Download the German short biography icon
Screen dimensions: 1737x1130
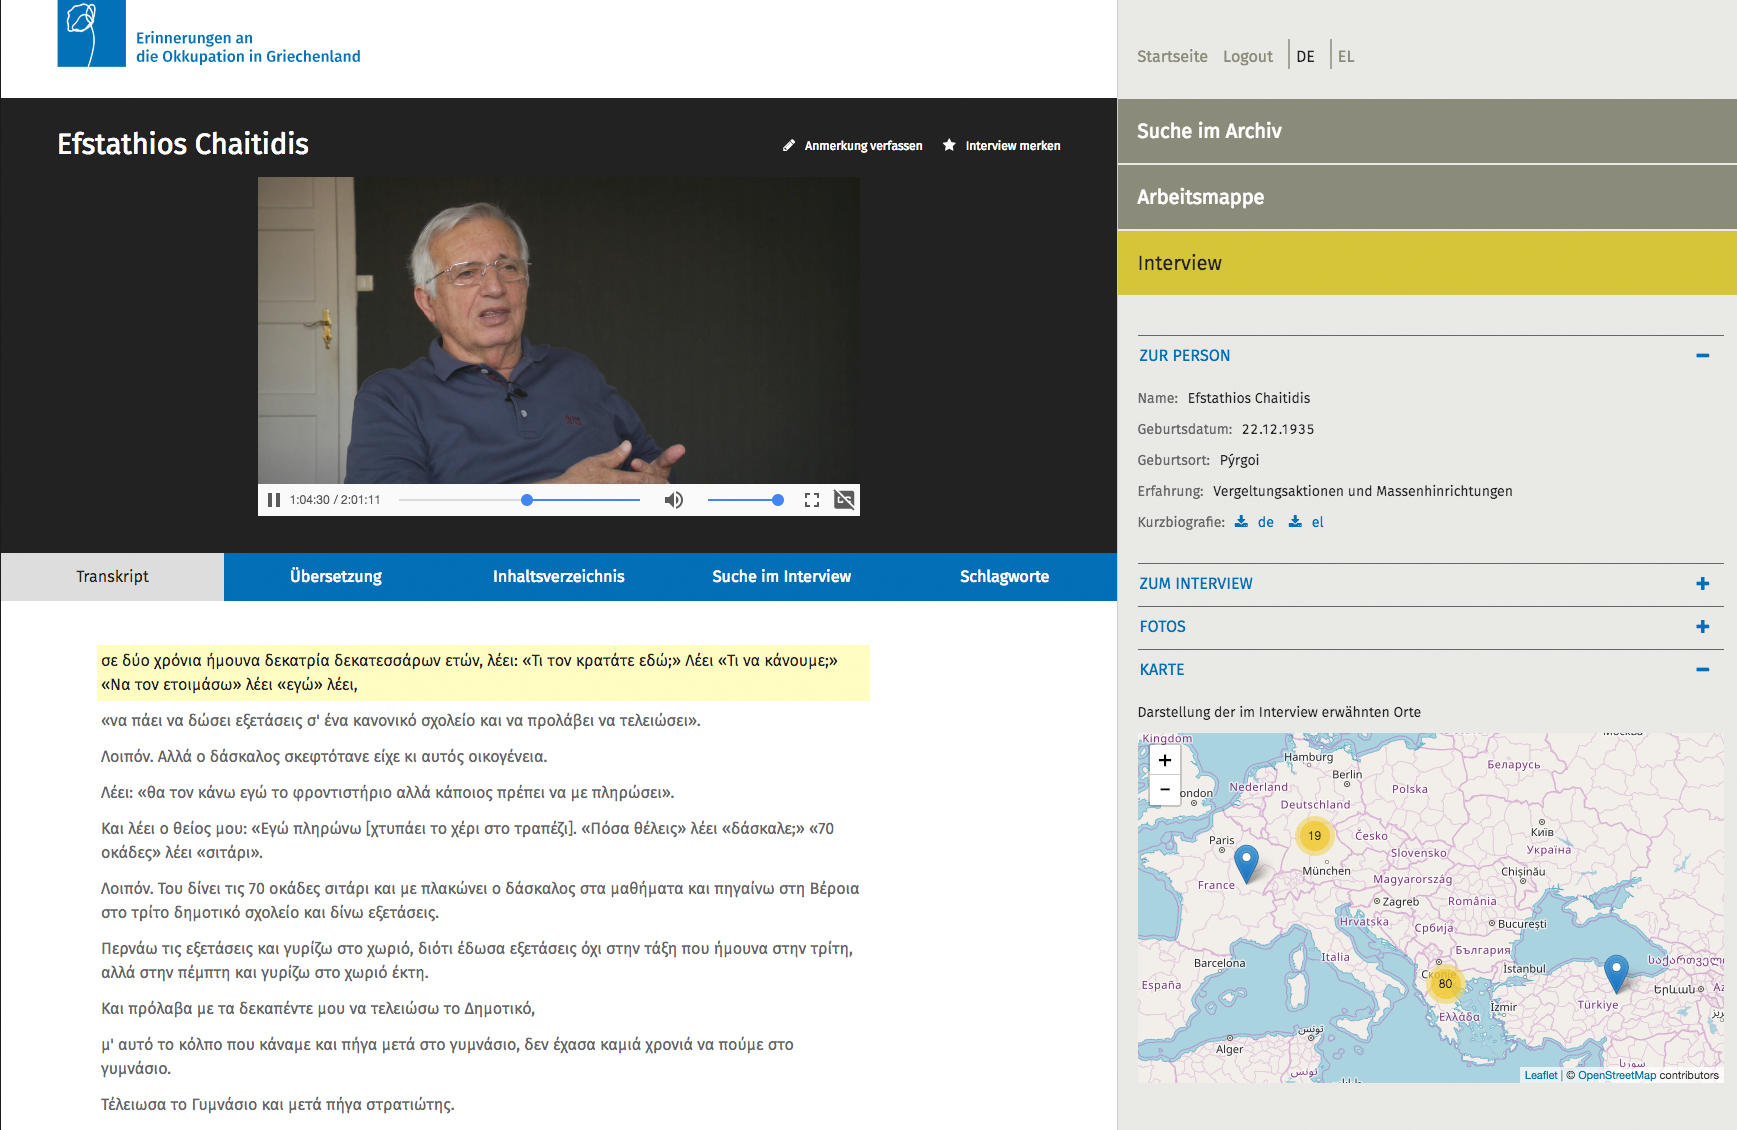tap(1241, 522)
